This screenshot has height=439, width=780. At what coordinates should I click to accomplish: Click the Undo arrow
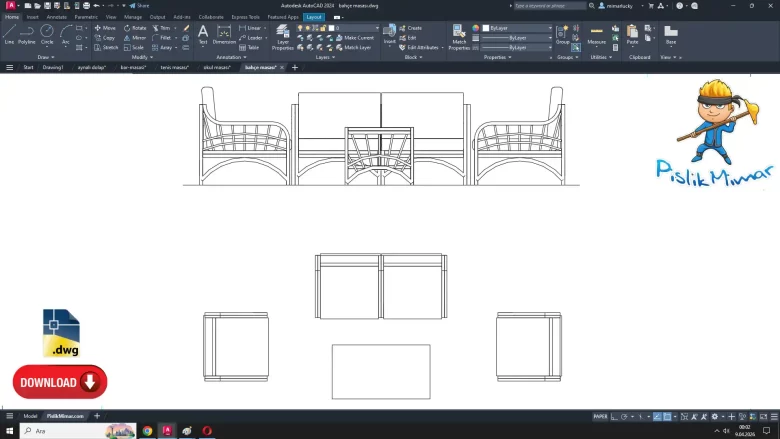(x=96, y=5)
